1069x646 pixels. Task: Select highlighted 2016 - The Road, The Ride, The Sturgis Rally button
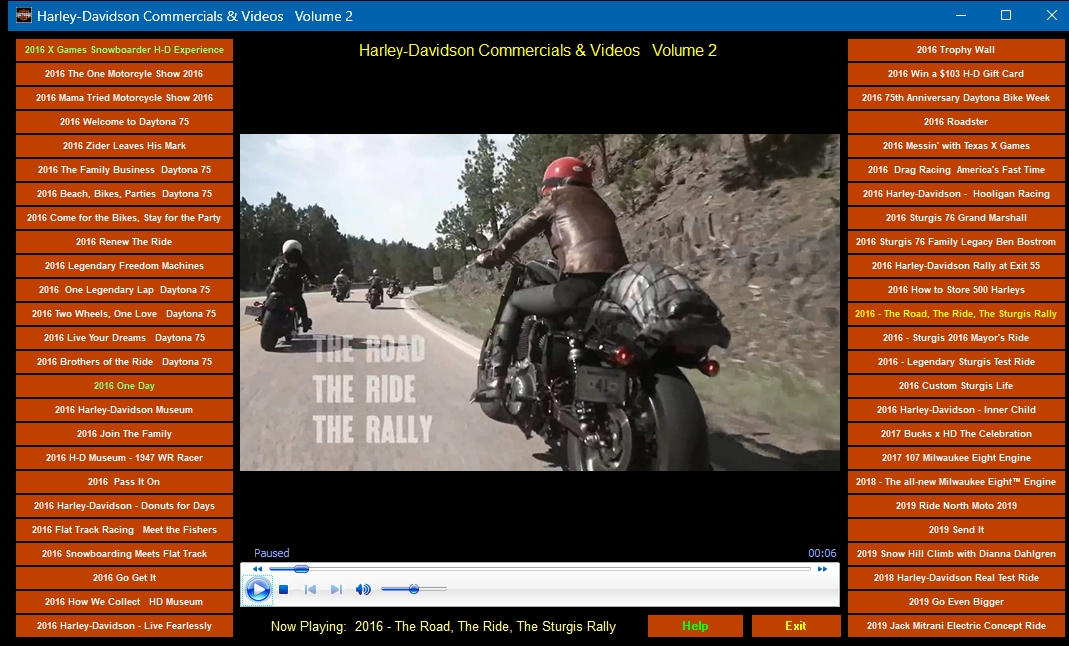click(x=956, y=313)
